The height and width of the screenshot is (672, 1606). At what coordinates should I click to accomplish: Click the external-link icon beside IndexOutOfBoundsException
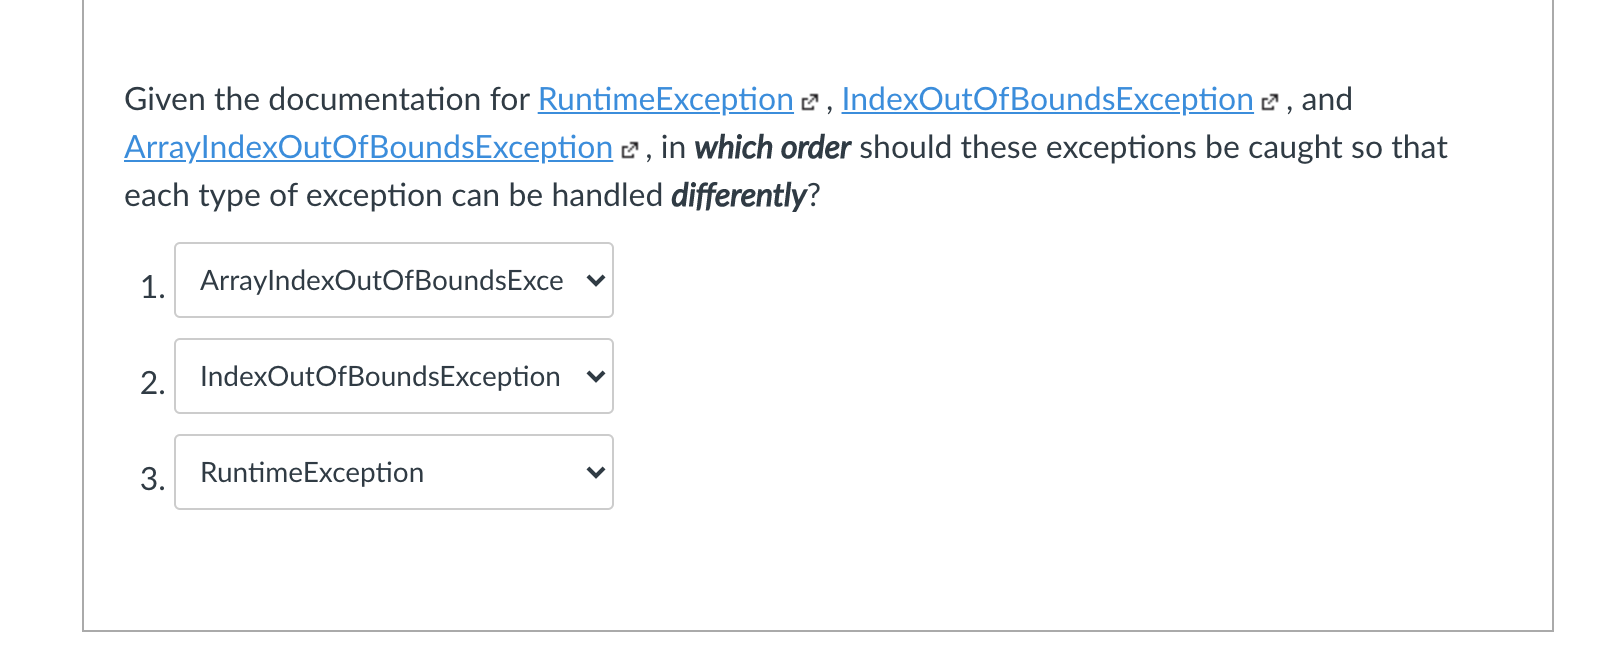point(1271,100)
